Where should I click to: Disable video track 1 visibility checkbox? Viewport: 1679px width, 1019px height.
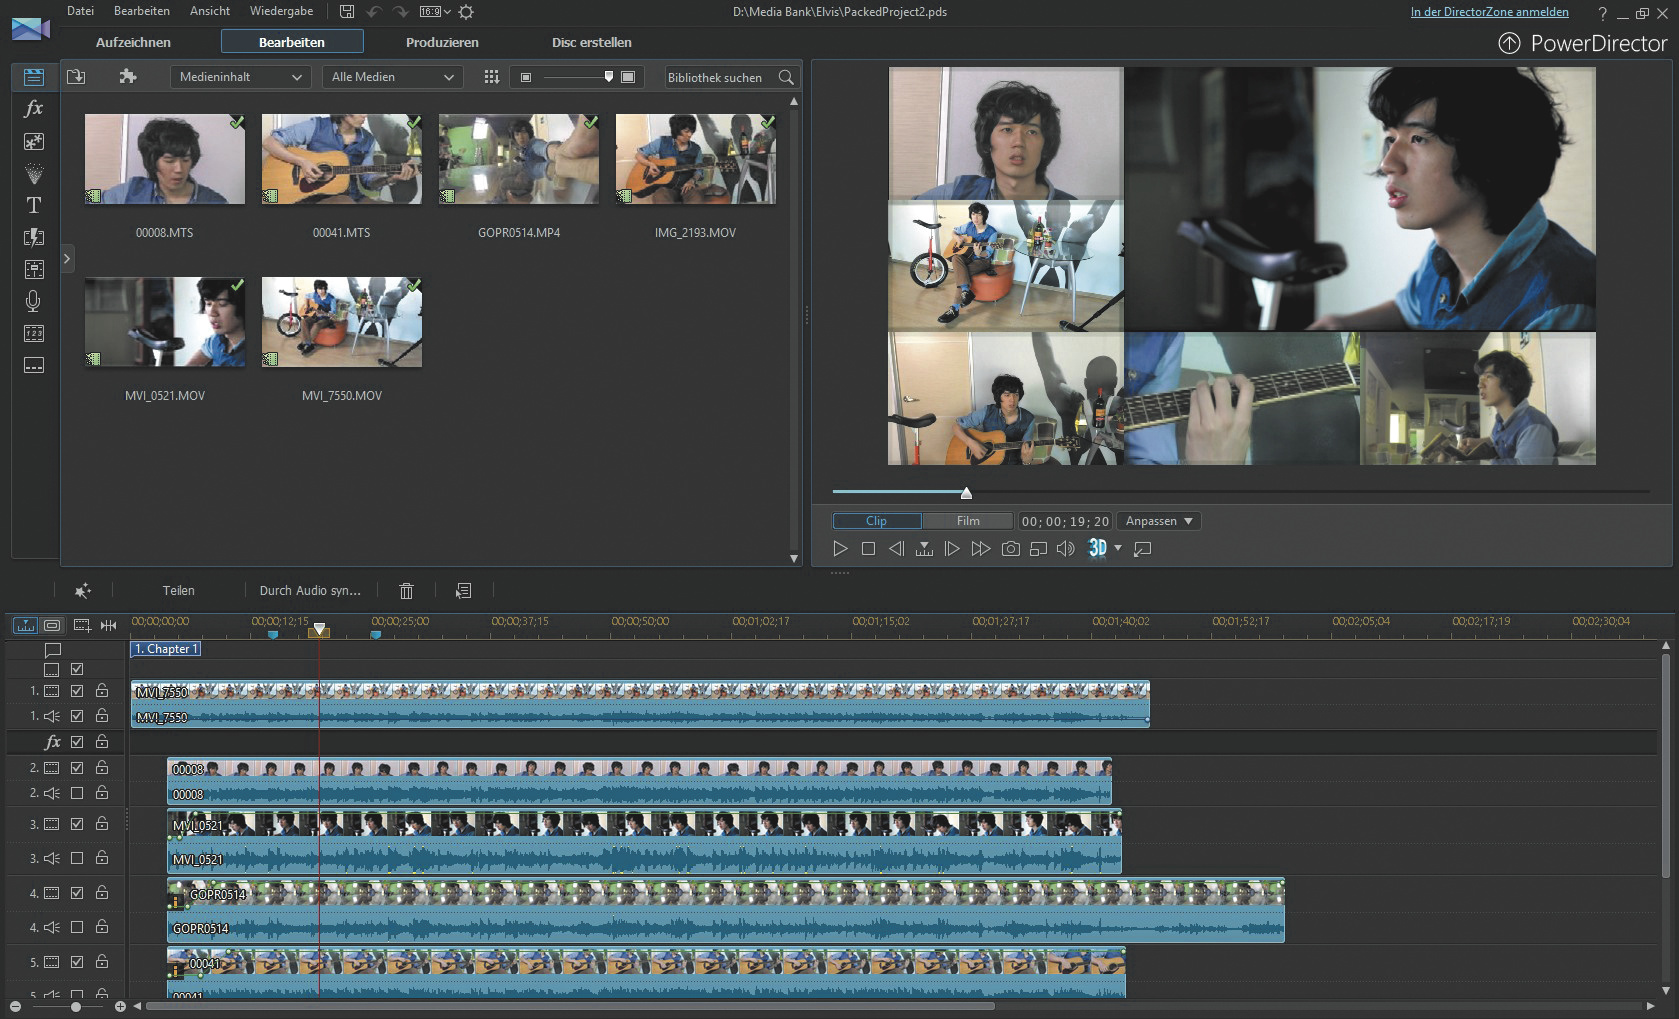[x=77, y=691]
